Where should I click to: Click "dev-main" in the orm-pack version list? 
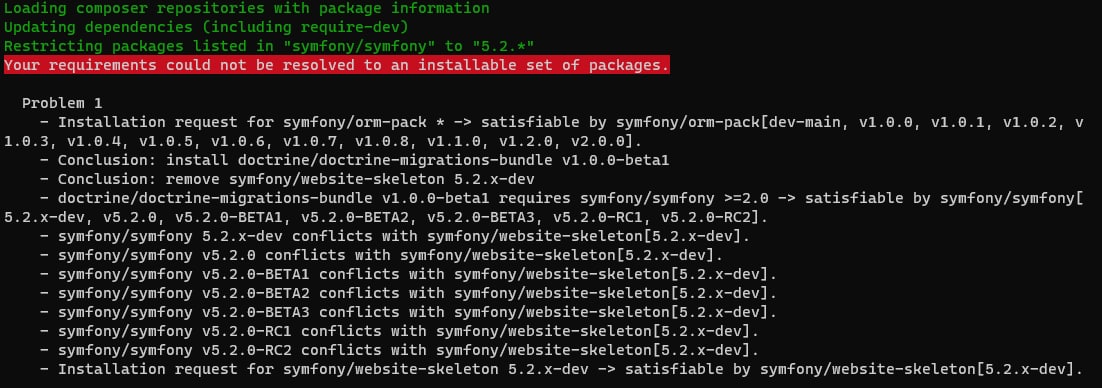coord(805,122)
